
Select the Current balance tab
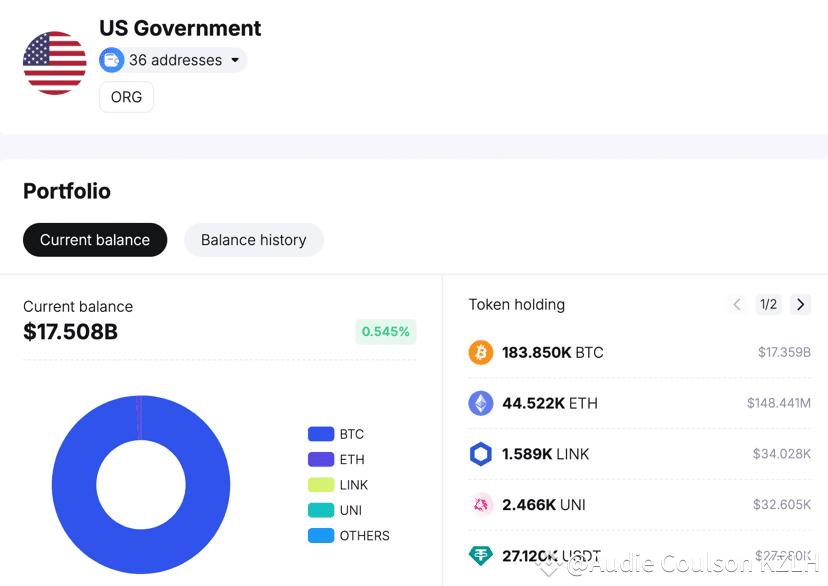pos(95,240)
